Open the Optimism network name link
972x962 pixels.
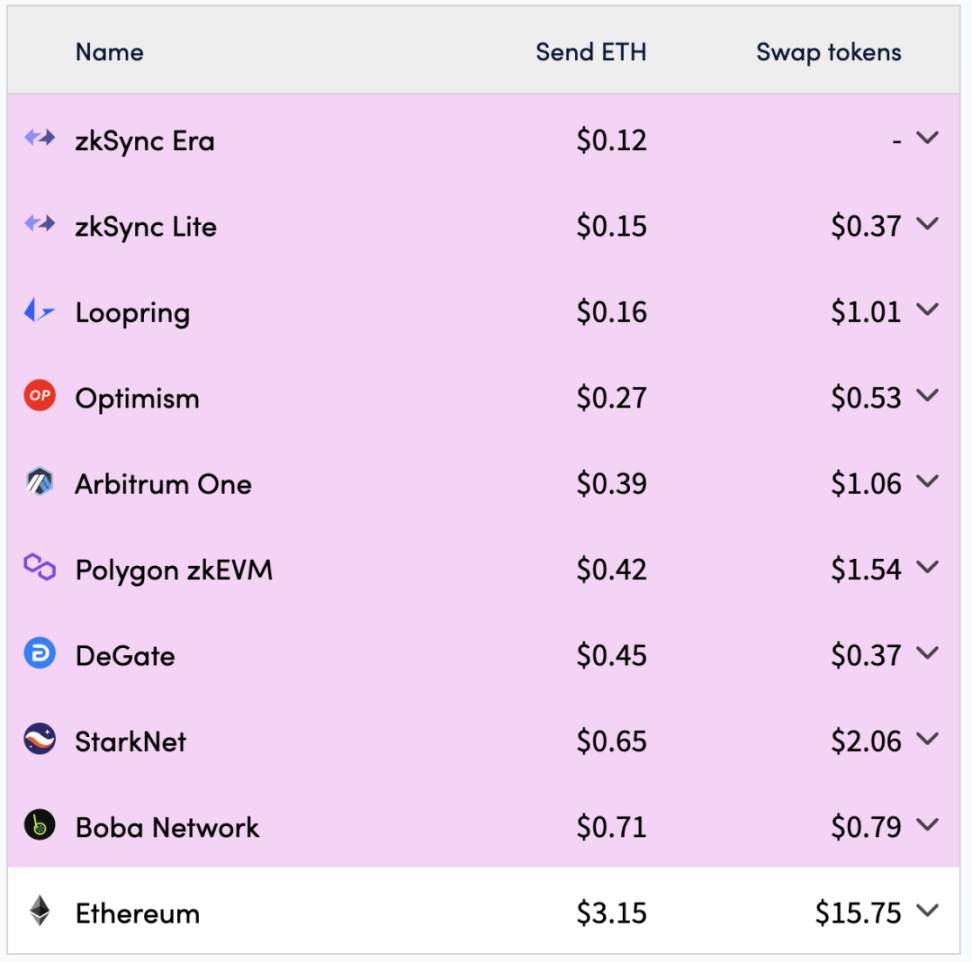pyautogui.click(x=138, y=399)
